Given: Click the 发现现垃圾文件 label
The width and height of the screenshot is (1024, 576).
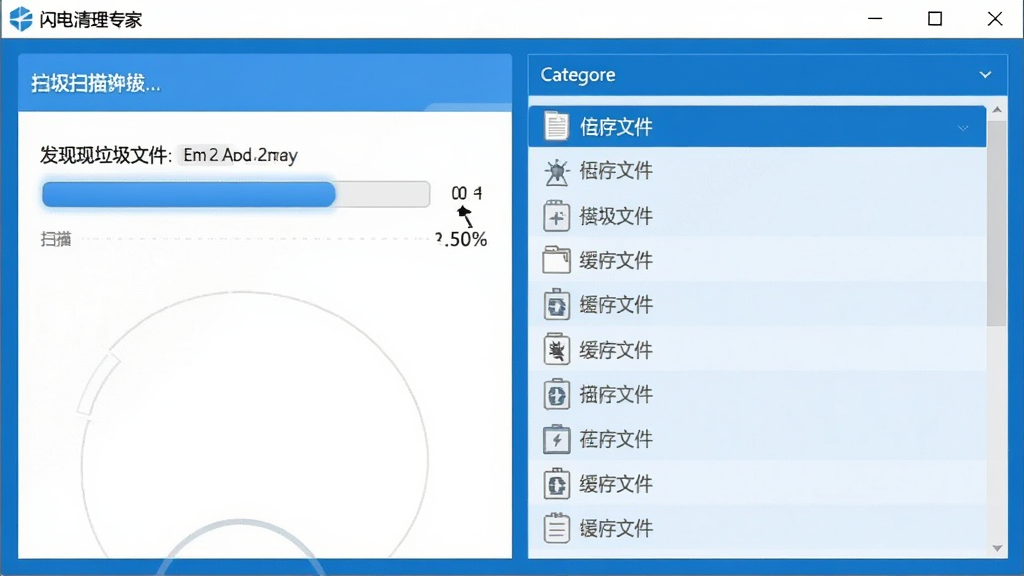Looking at the screenshot, I should tap(105, 155).
